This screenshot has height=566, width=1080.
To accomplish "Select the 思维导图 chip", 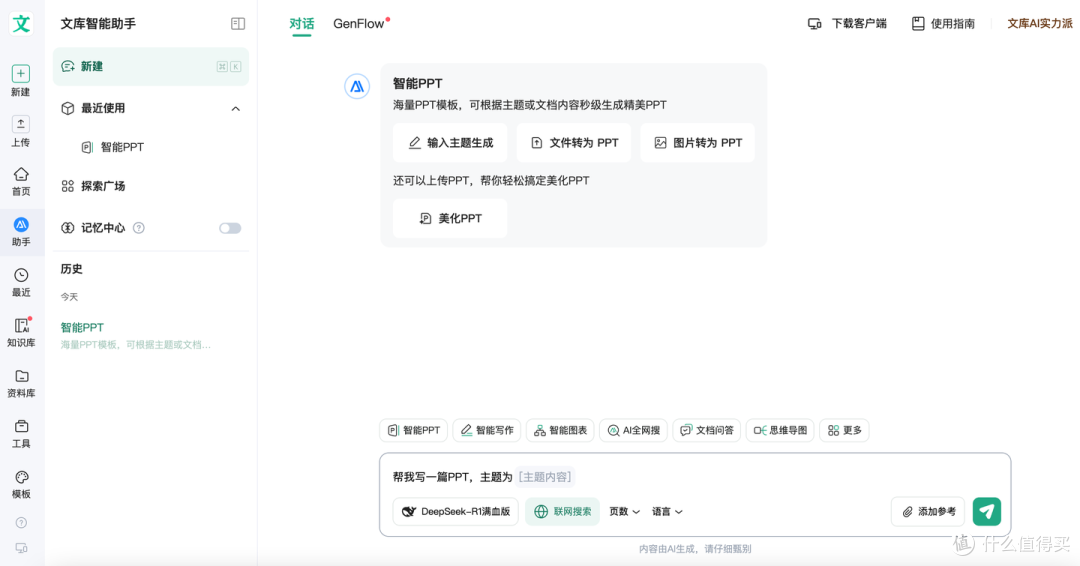I will click(x=780, y=430).
